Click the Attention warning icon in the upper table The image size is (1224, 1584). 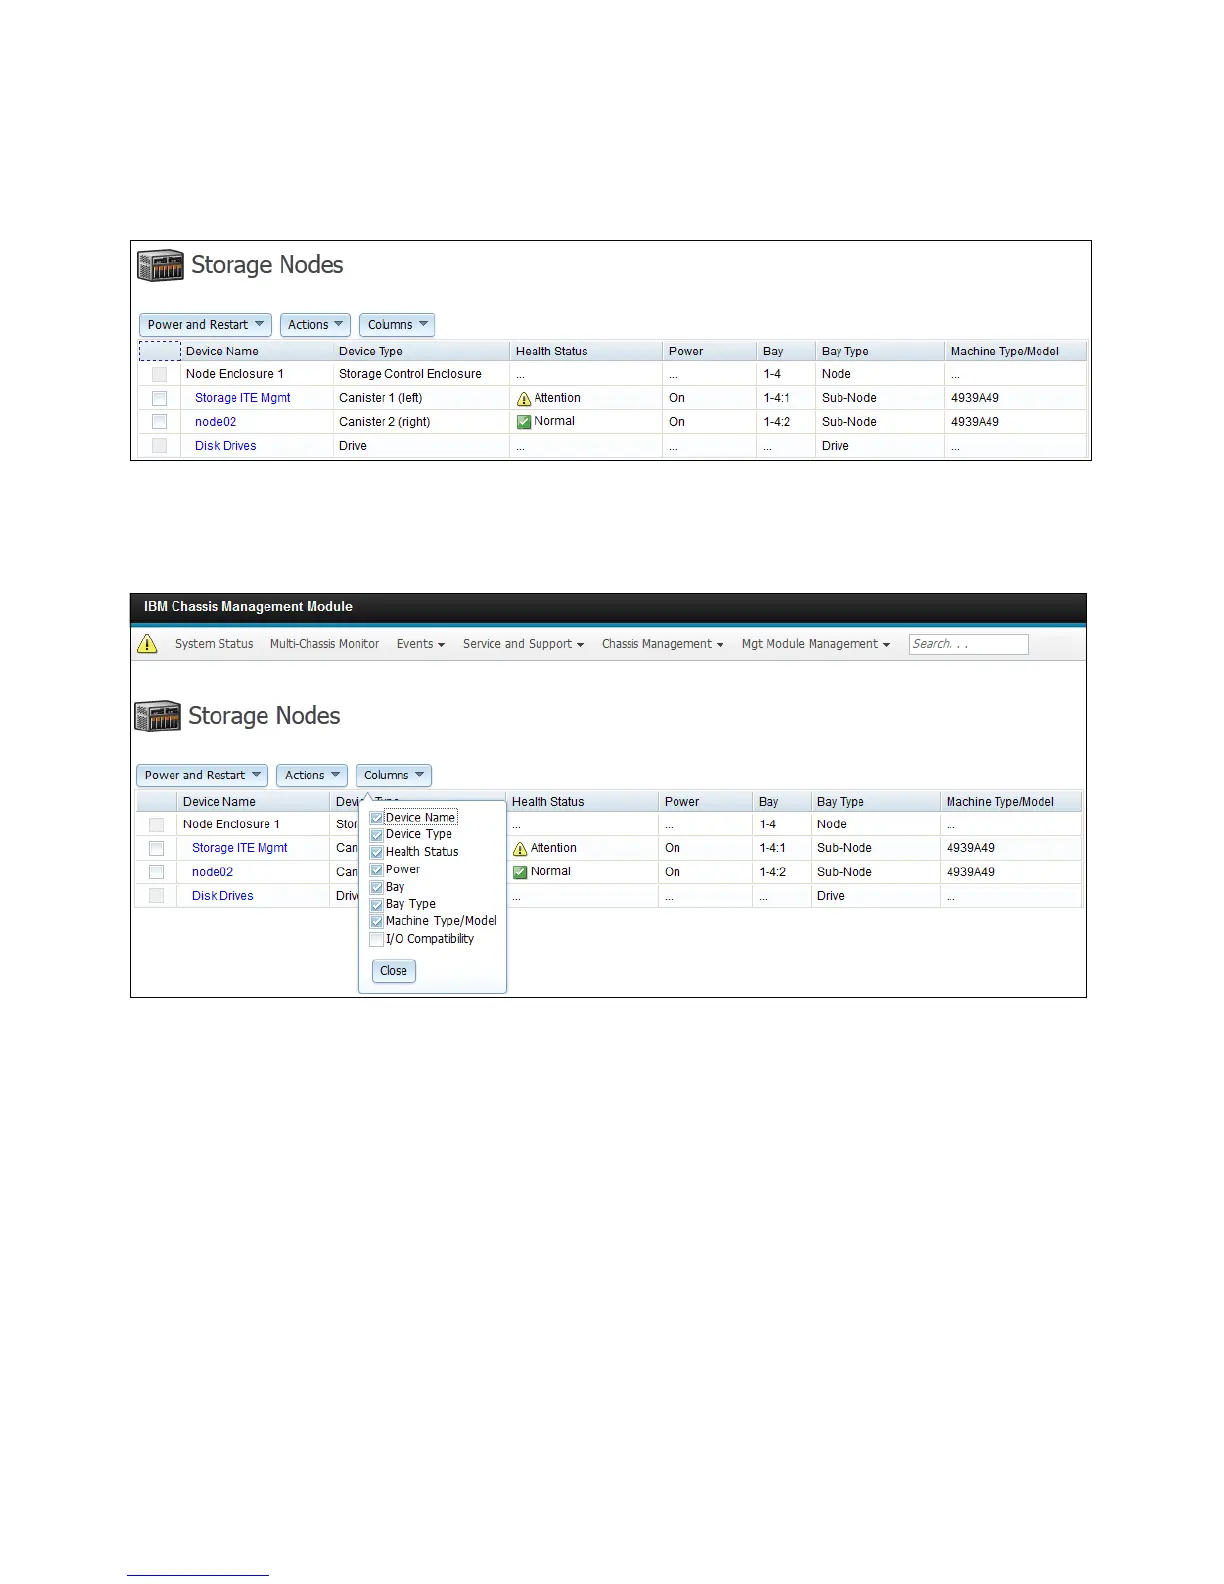click(x=523, y=398)
